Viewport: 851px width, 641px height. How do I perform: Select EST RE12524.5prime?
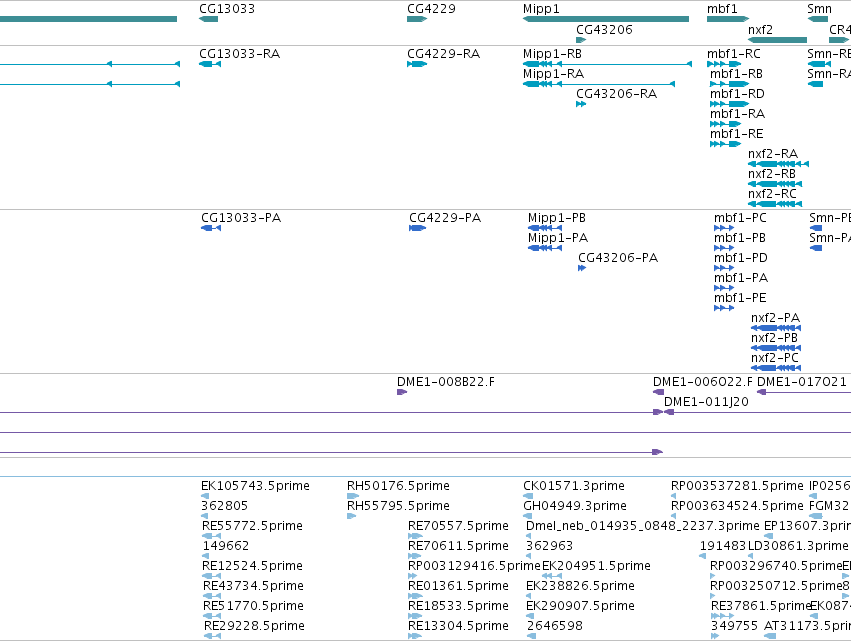252,566
